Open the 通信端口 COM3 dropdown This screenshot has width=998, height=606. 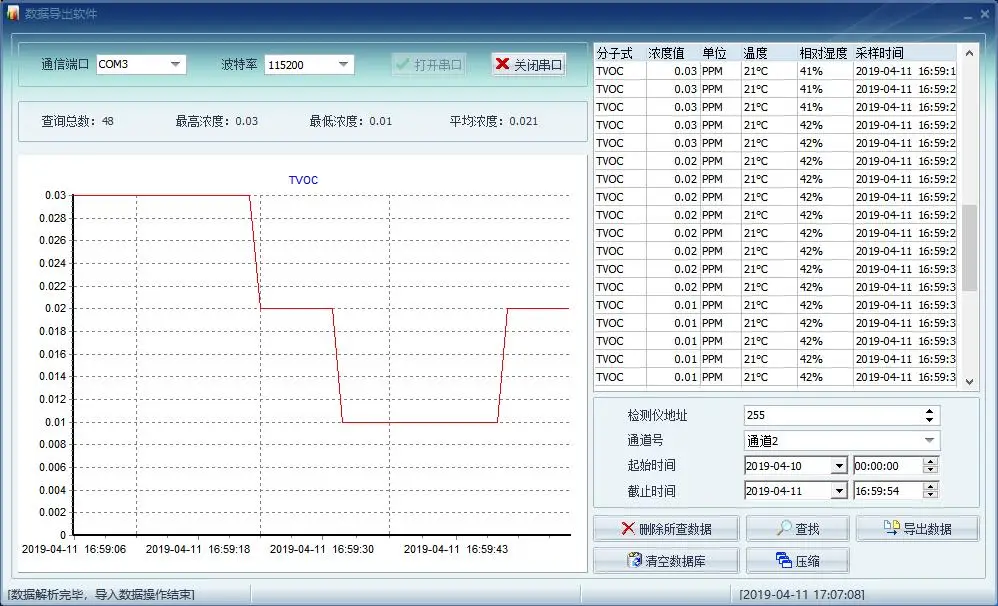click(176, 64)
